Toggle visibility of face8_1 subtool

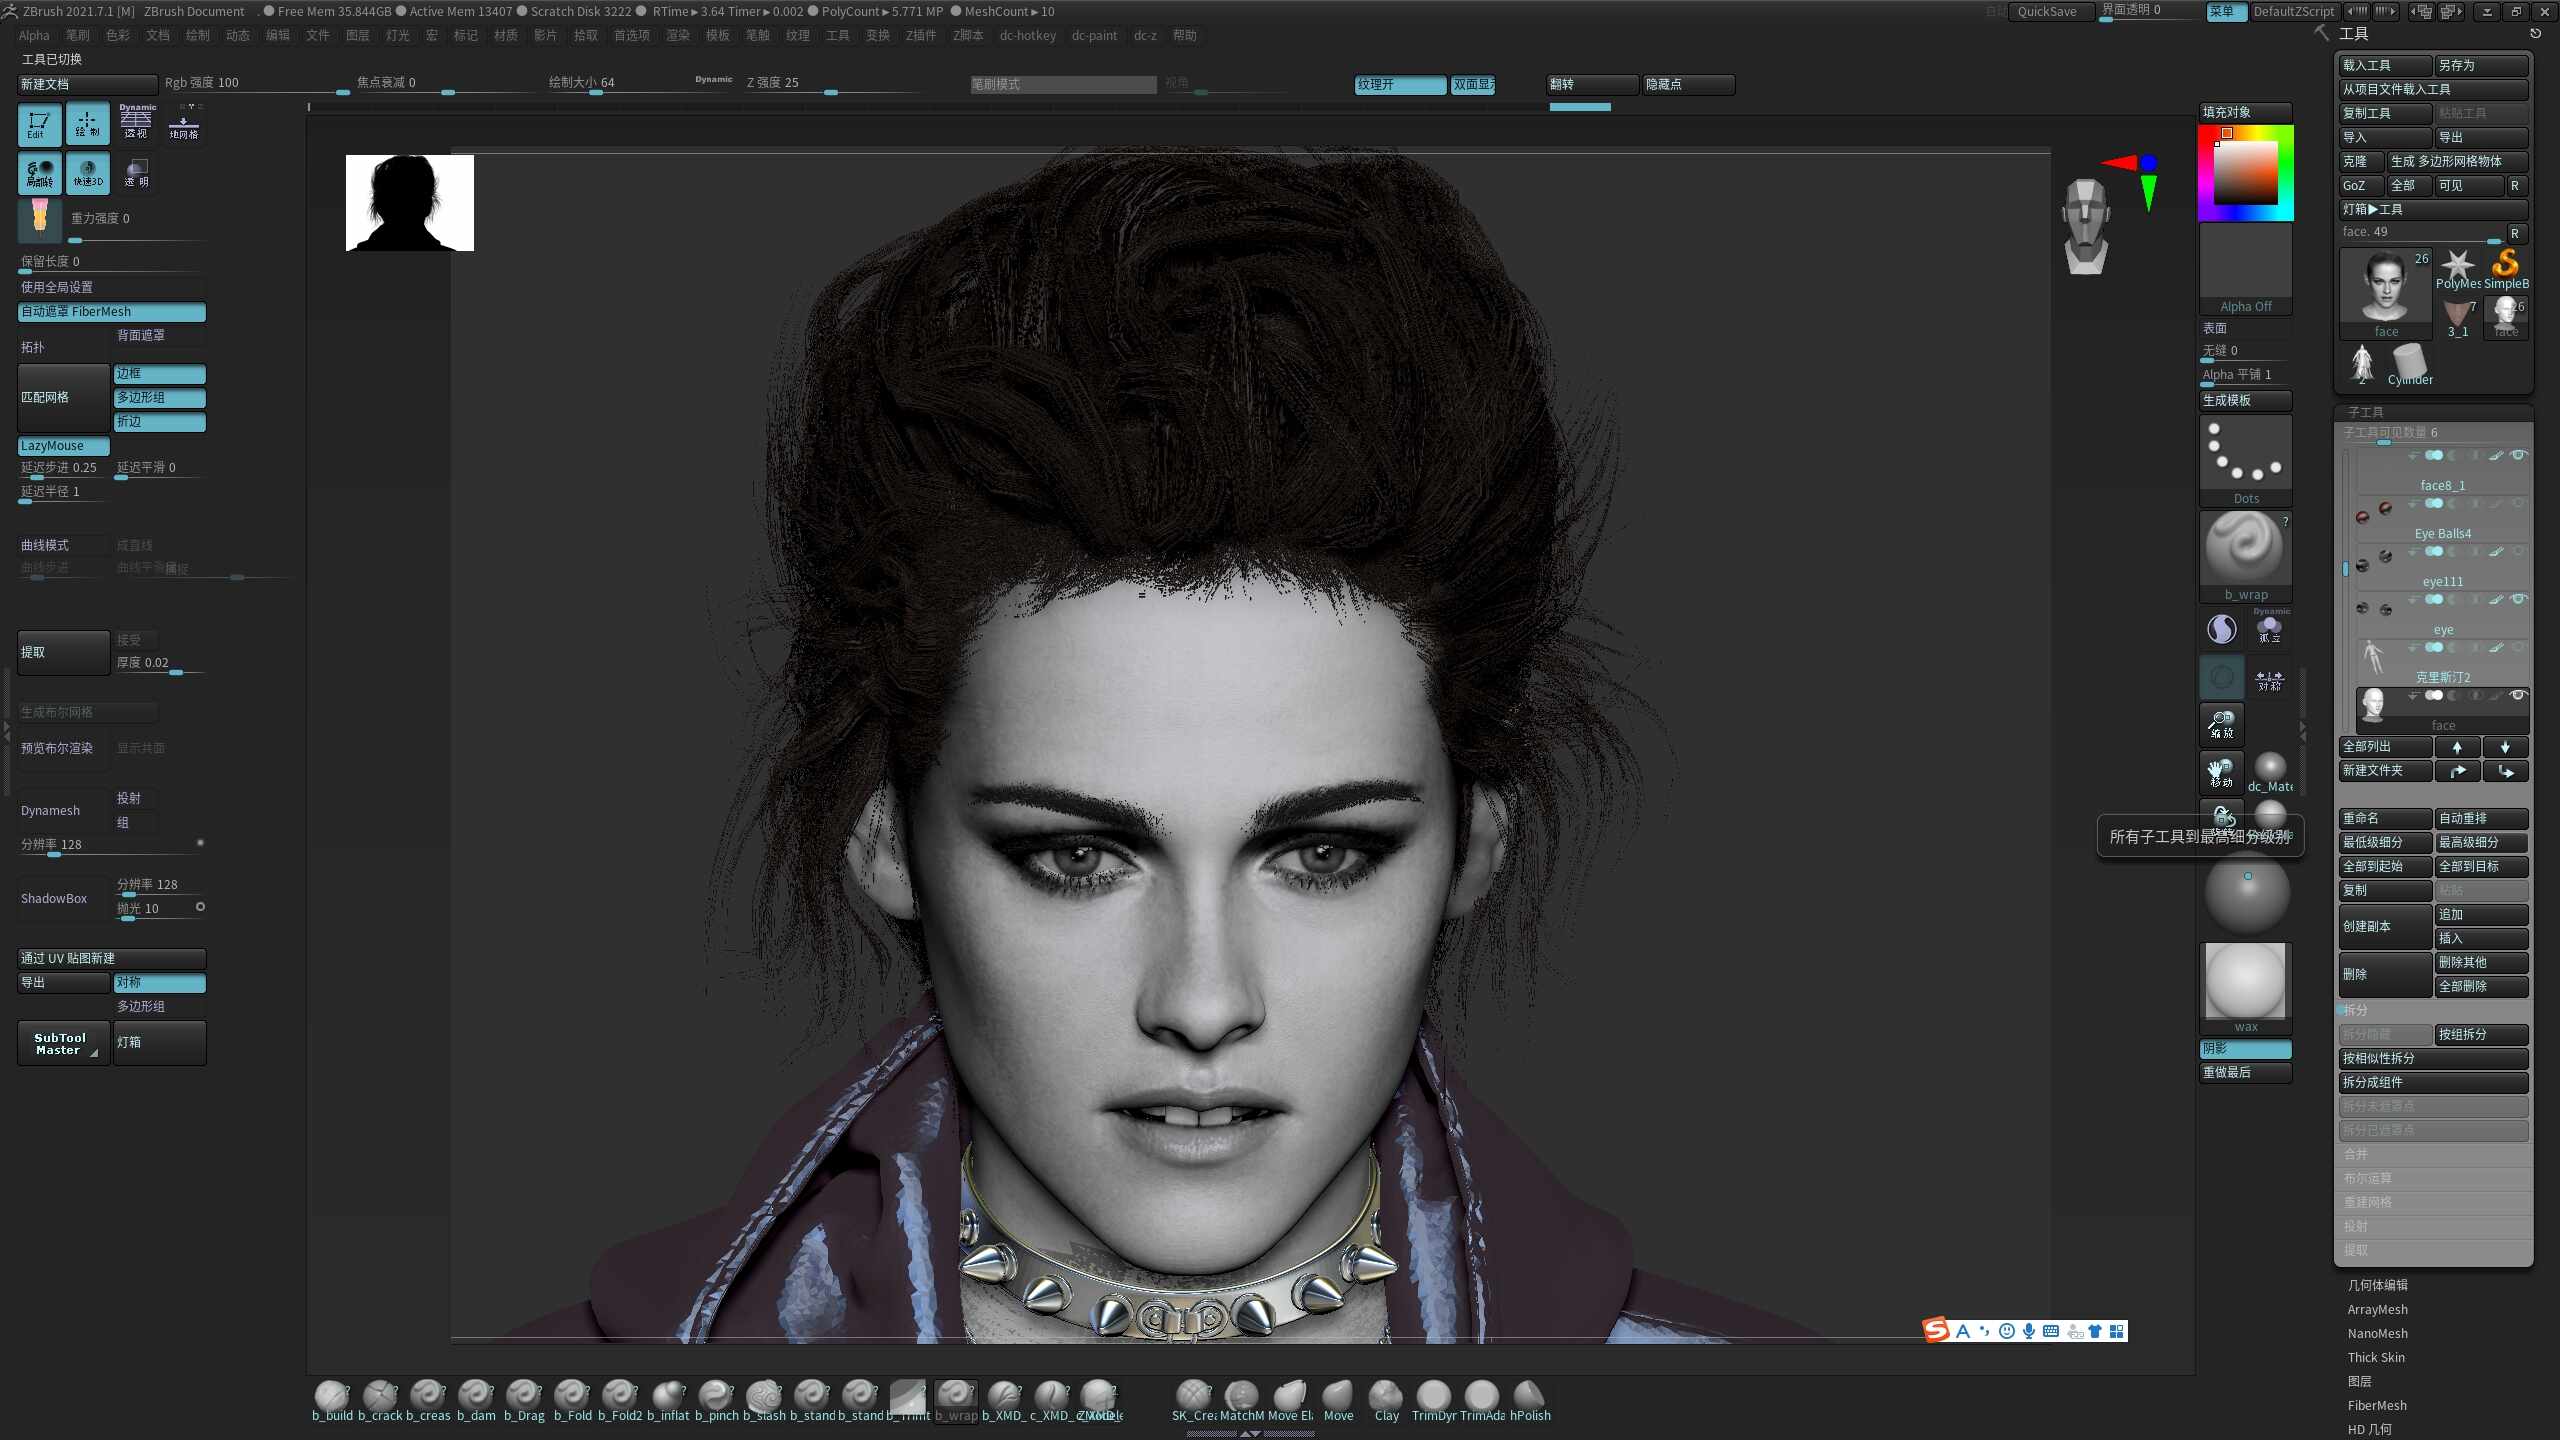[x=2519, y=455]
